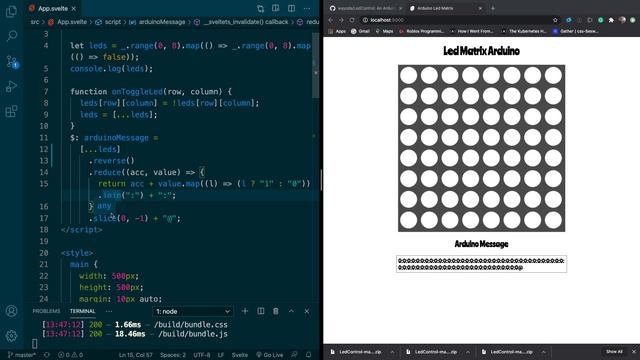
Task: Click Show All in the downloads bar
Action: click(x=614, y=351)
